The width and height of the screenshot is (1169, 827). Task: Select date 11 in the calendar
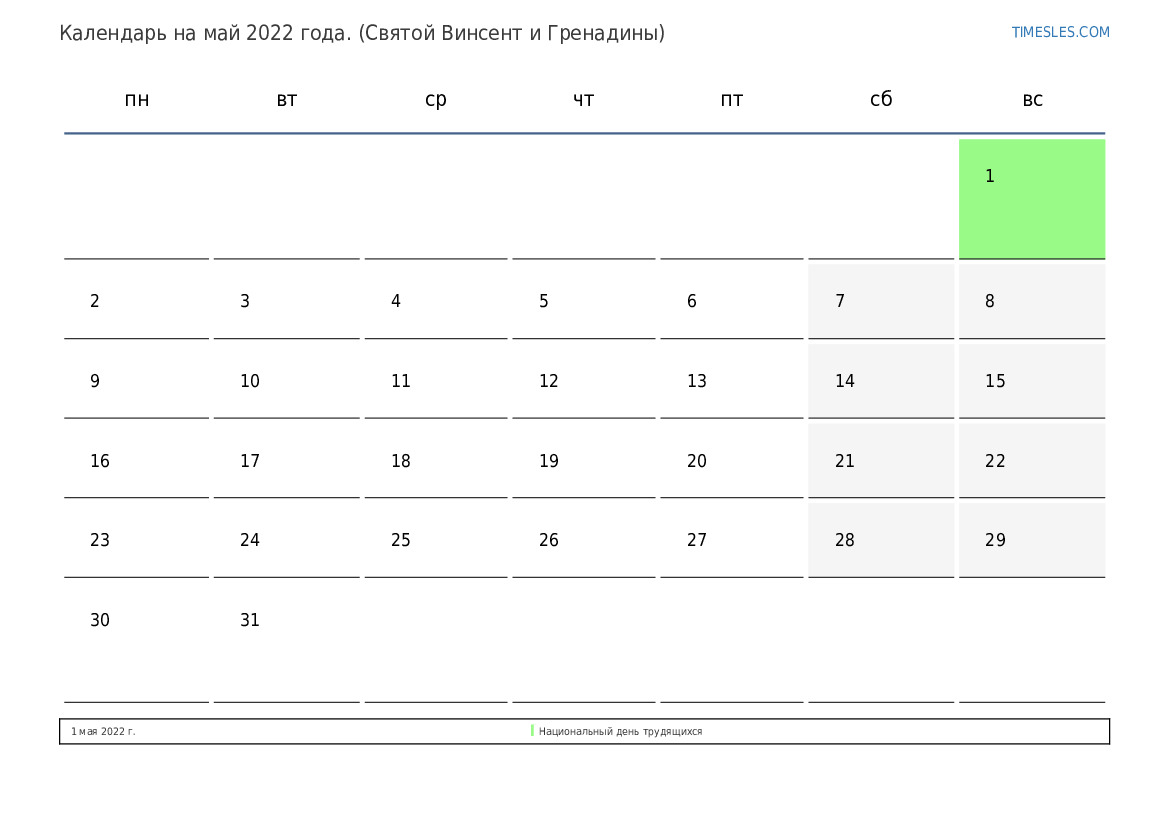click(x=435, y=380)
